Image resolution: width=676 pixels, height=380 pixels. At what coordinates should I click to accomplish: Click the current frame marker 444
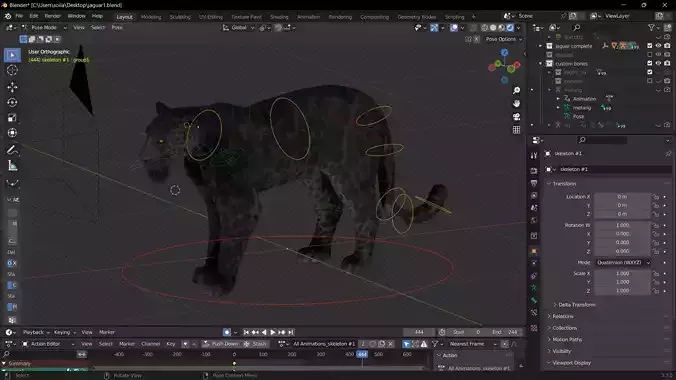coord(362,354)
